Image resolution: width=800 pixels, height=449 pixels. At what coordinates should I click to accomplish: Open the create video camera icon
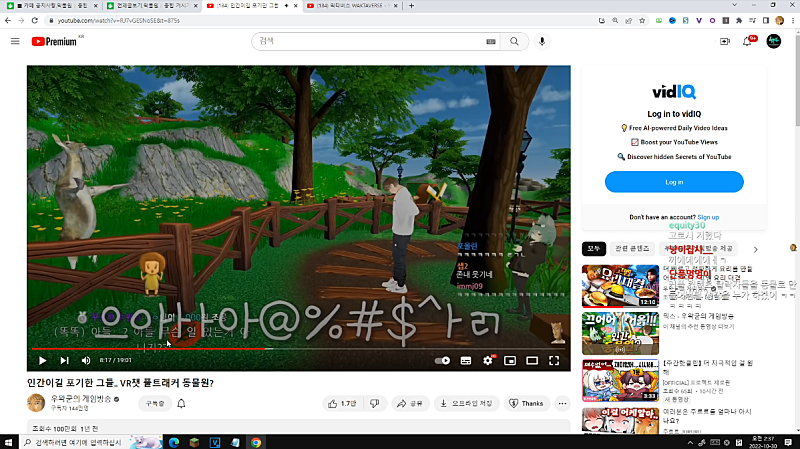[x=724, y=41]
